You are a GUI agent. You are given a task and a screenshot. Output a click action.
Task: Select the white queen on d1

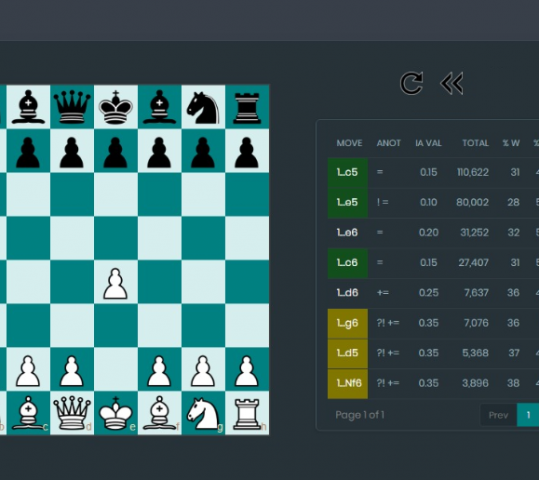pos(72,413)
